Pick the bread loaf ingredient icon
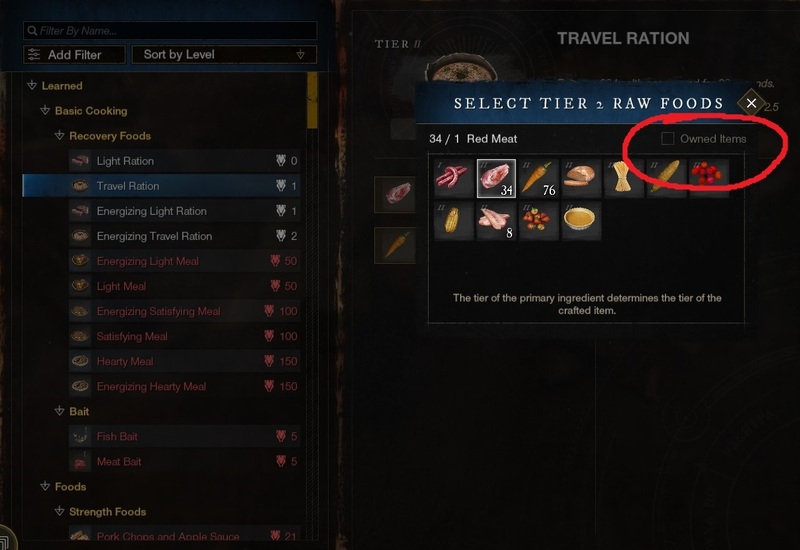 coord(581,178)
